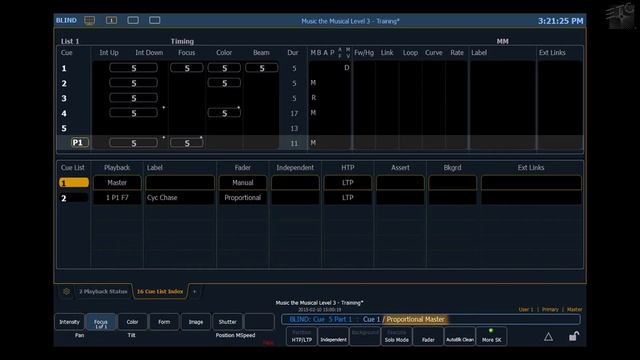
Task: Click the empty Label field of cue list 1
Action: pyautogui.click(x=180, y=183)
